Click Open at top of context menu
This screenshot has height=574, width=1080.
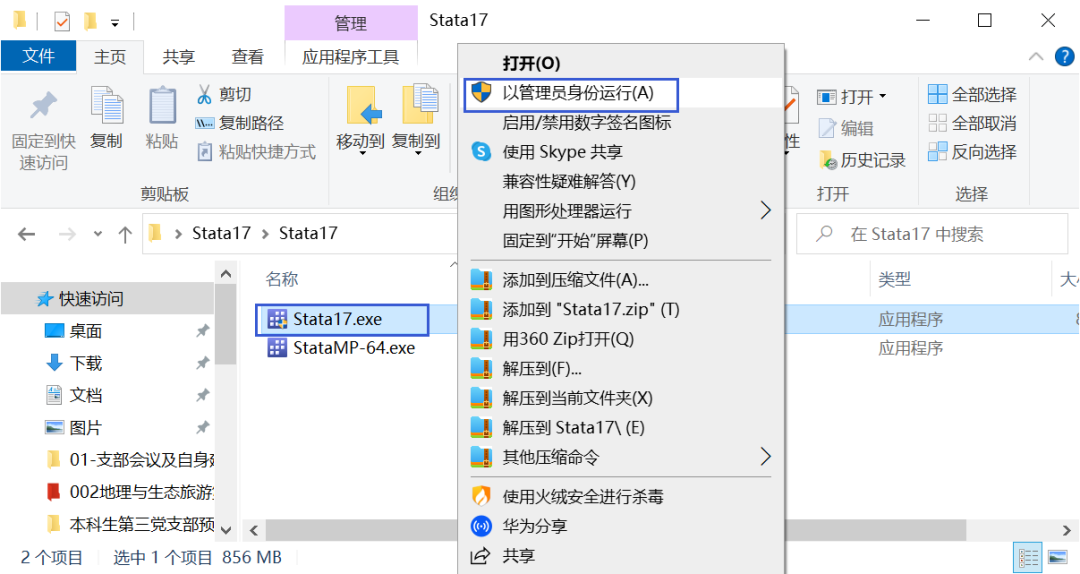pos(621,63)
